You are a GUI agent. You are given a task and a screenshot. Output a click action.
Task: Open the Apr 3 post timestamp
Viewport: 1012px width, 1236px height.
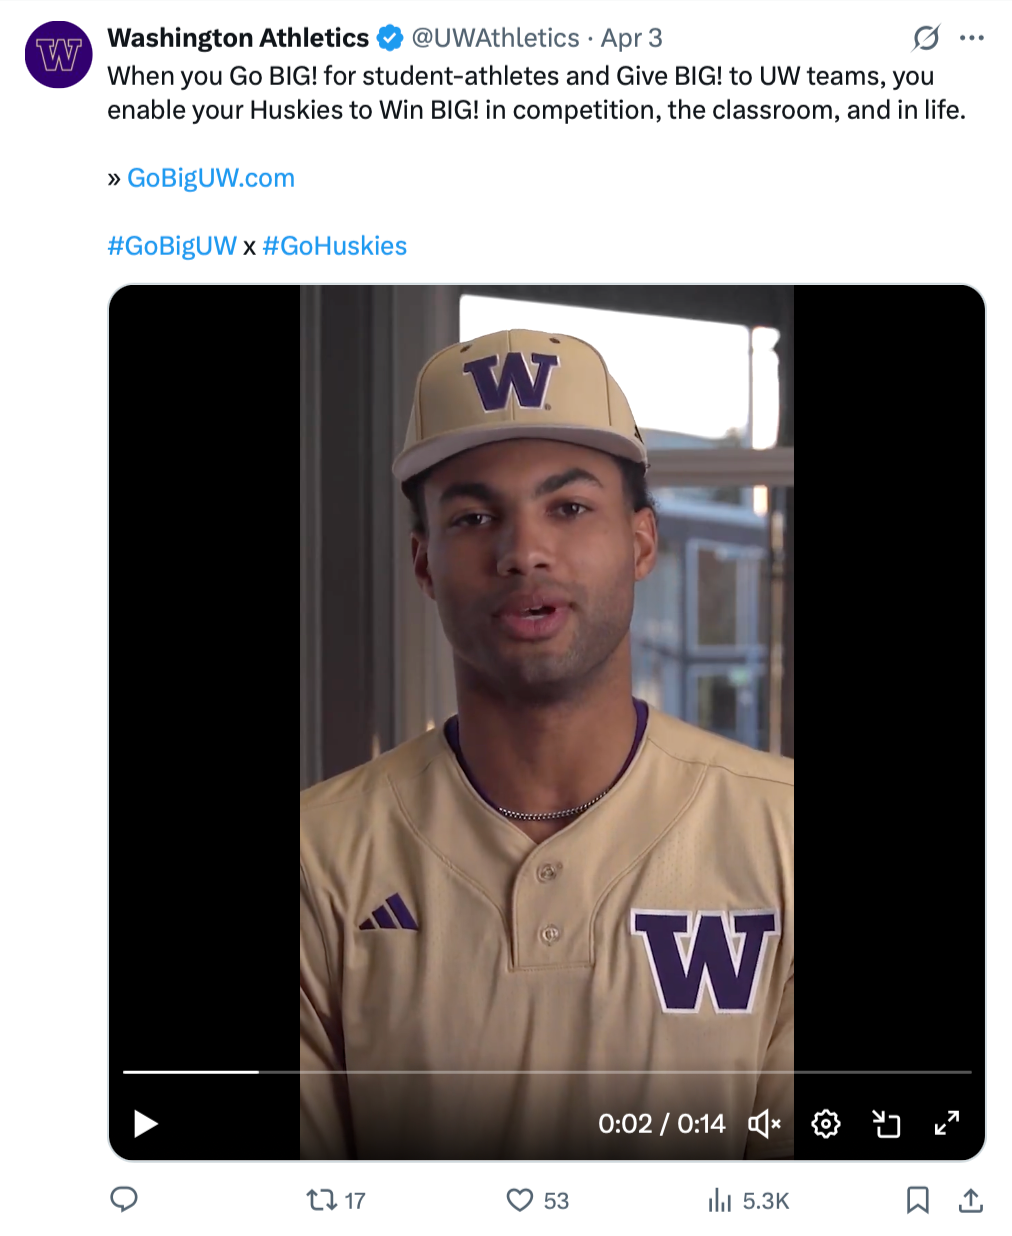[631, 38]
